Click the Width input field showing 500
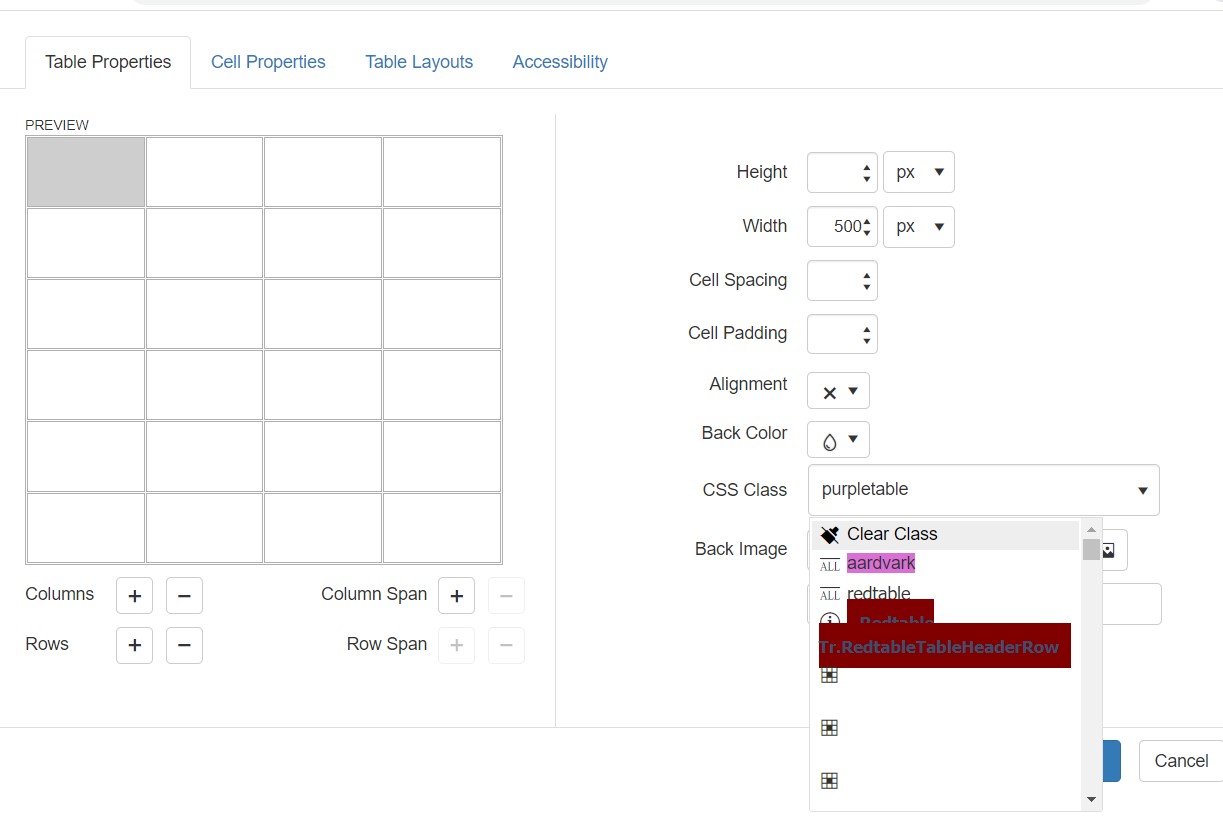This screenshot has width=1223, height=825. pos(834,226)
